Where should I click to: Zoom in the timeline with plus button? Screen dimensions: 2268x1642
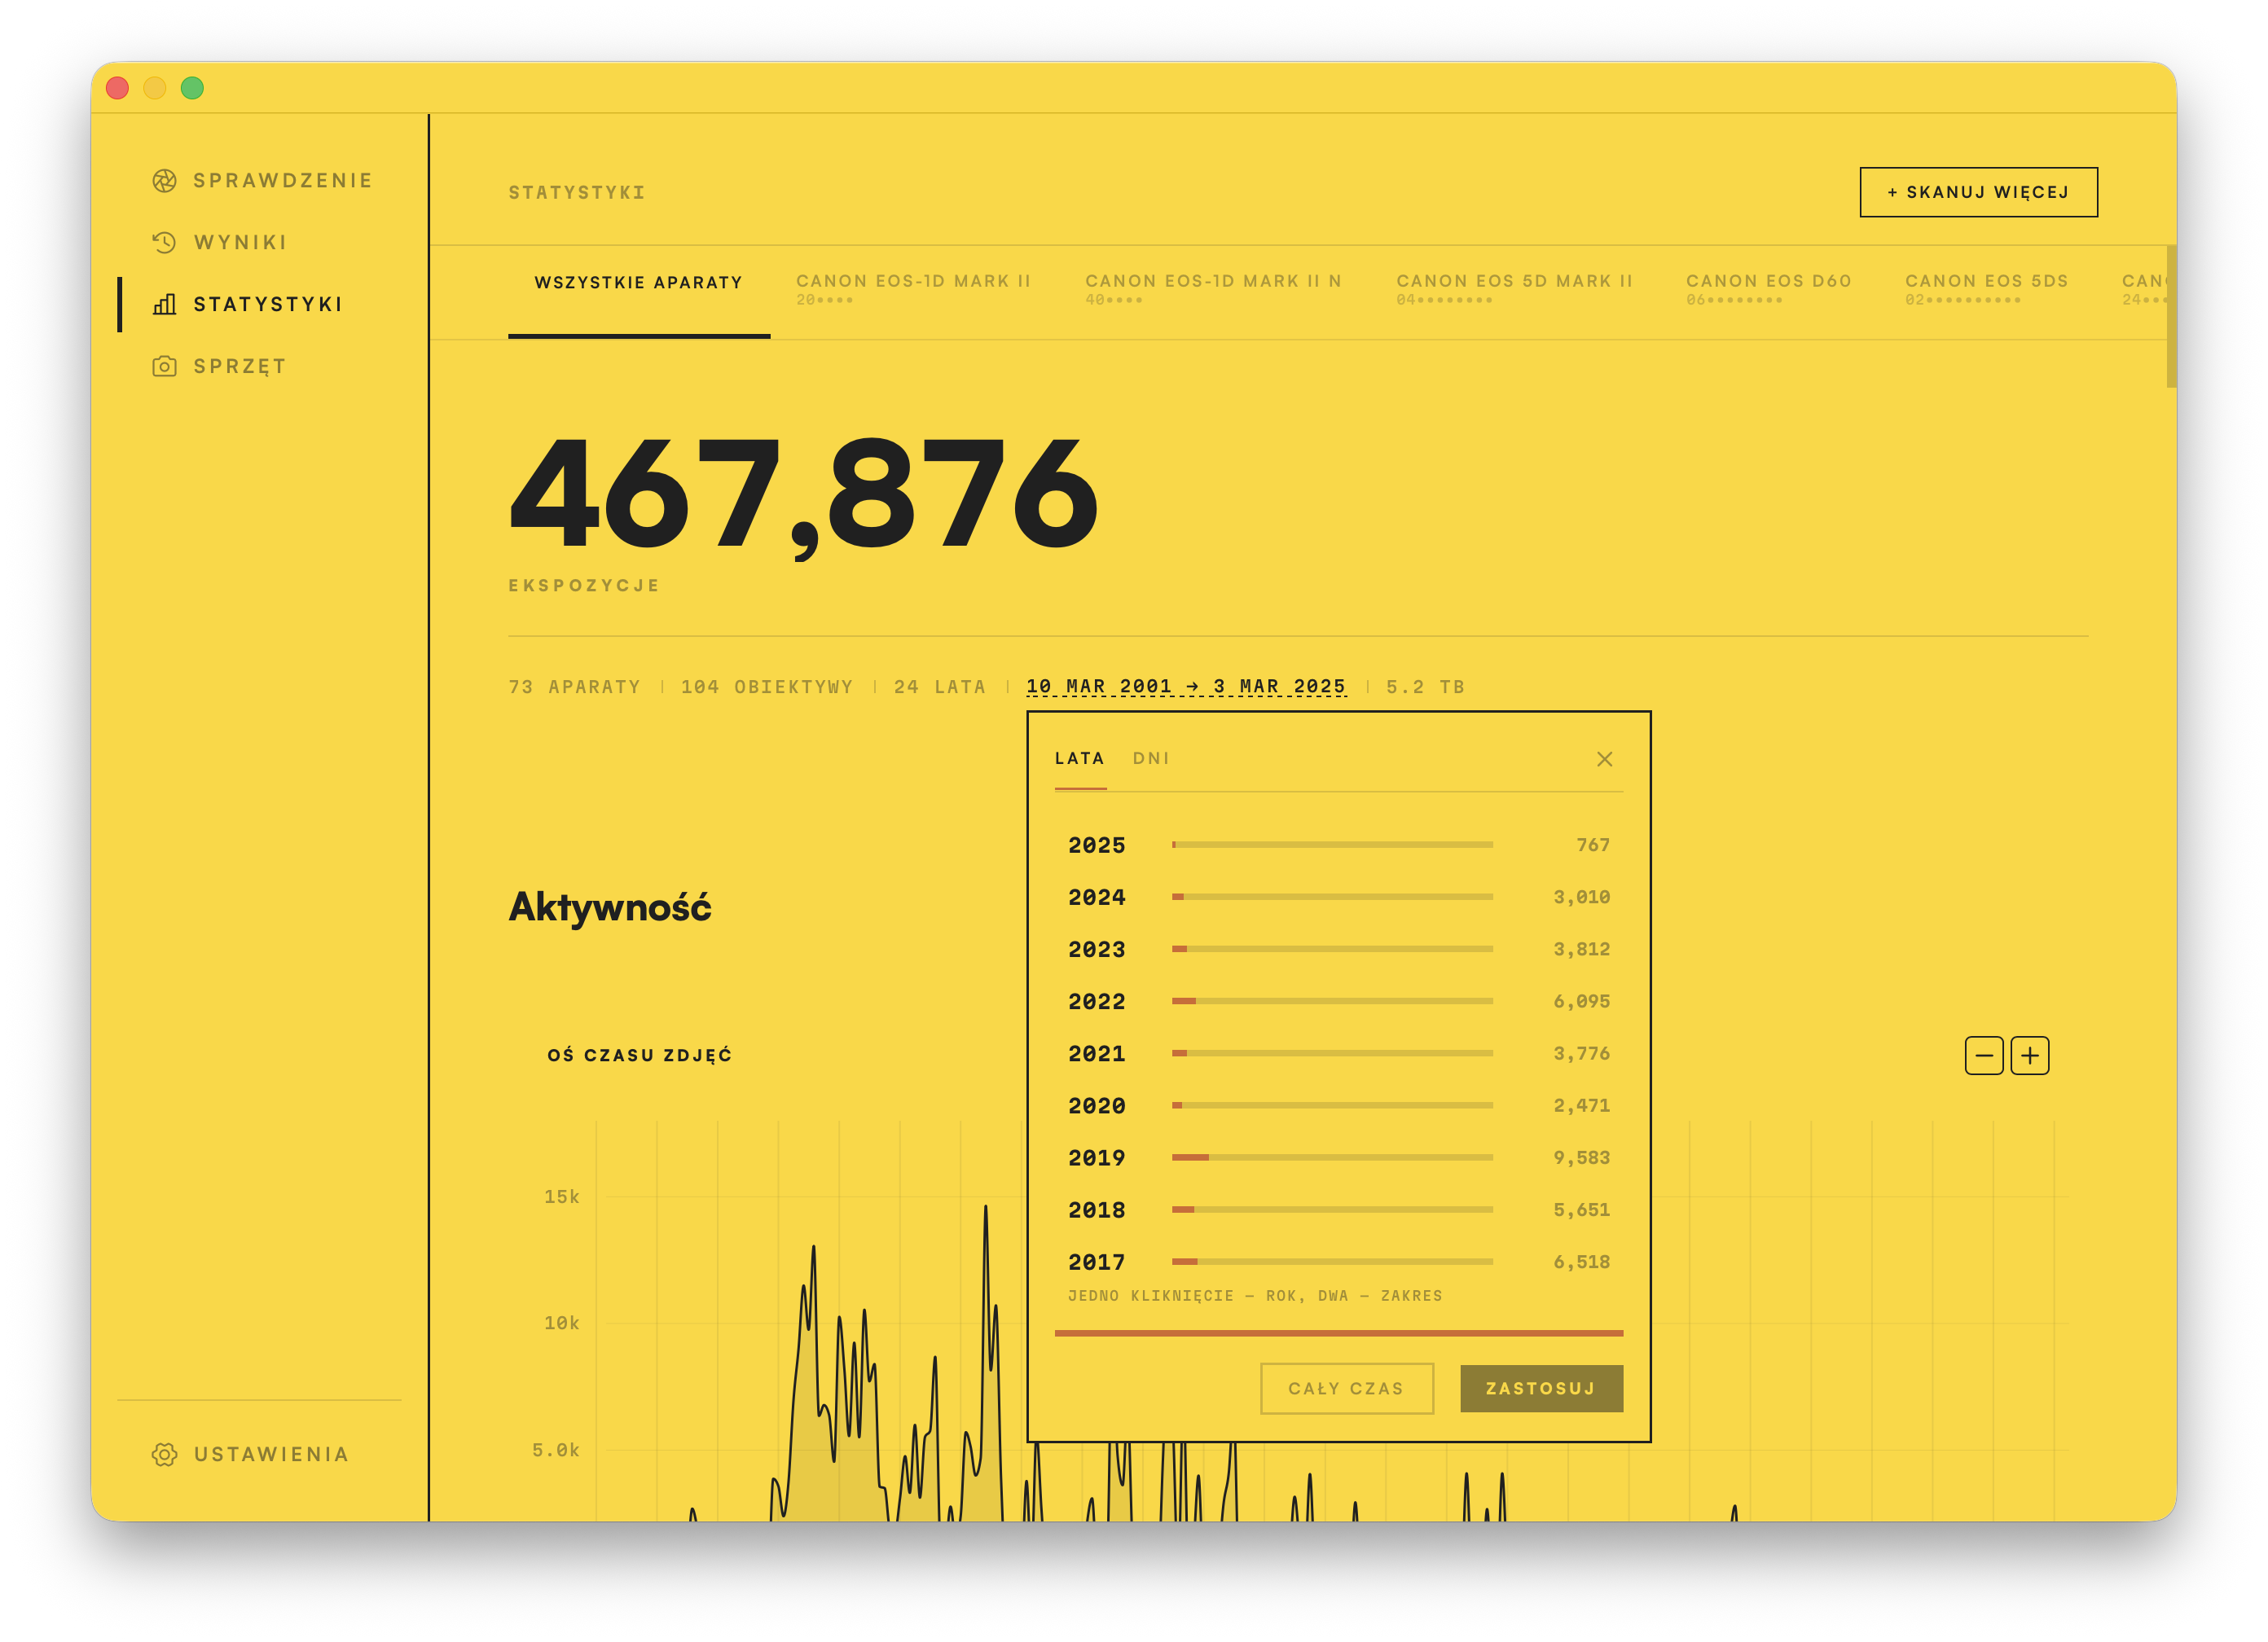[x=2029, y=1055]
